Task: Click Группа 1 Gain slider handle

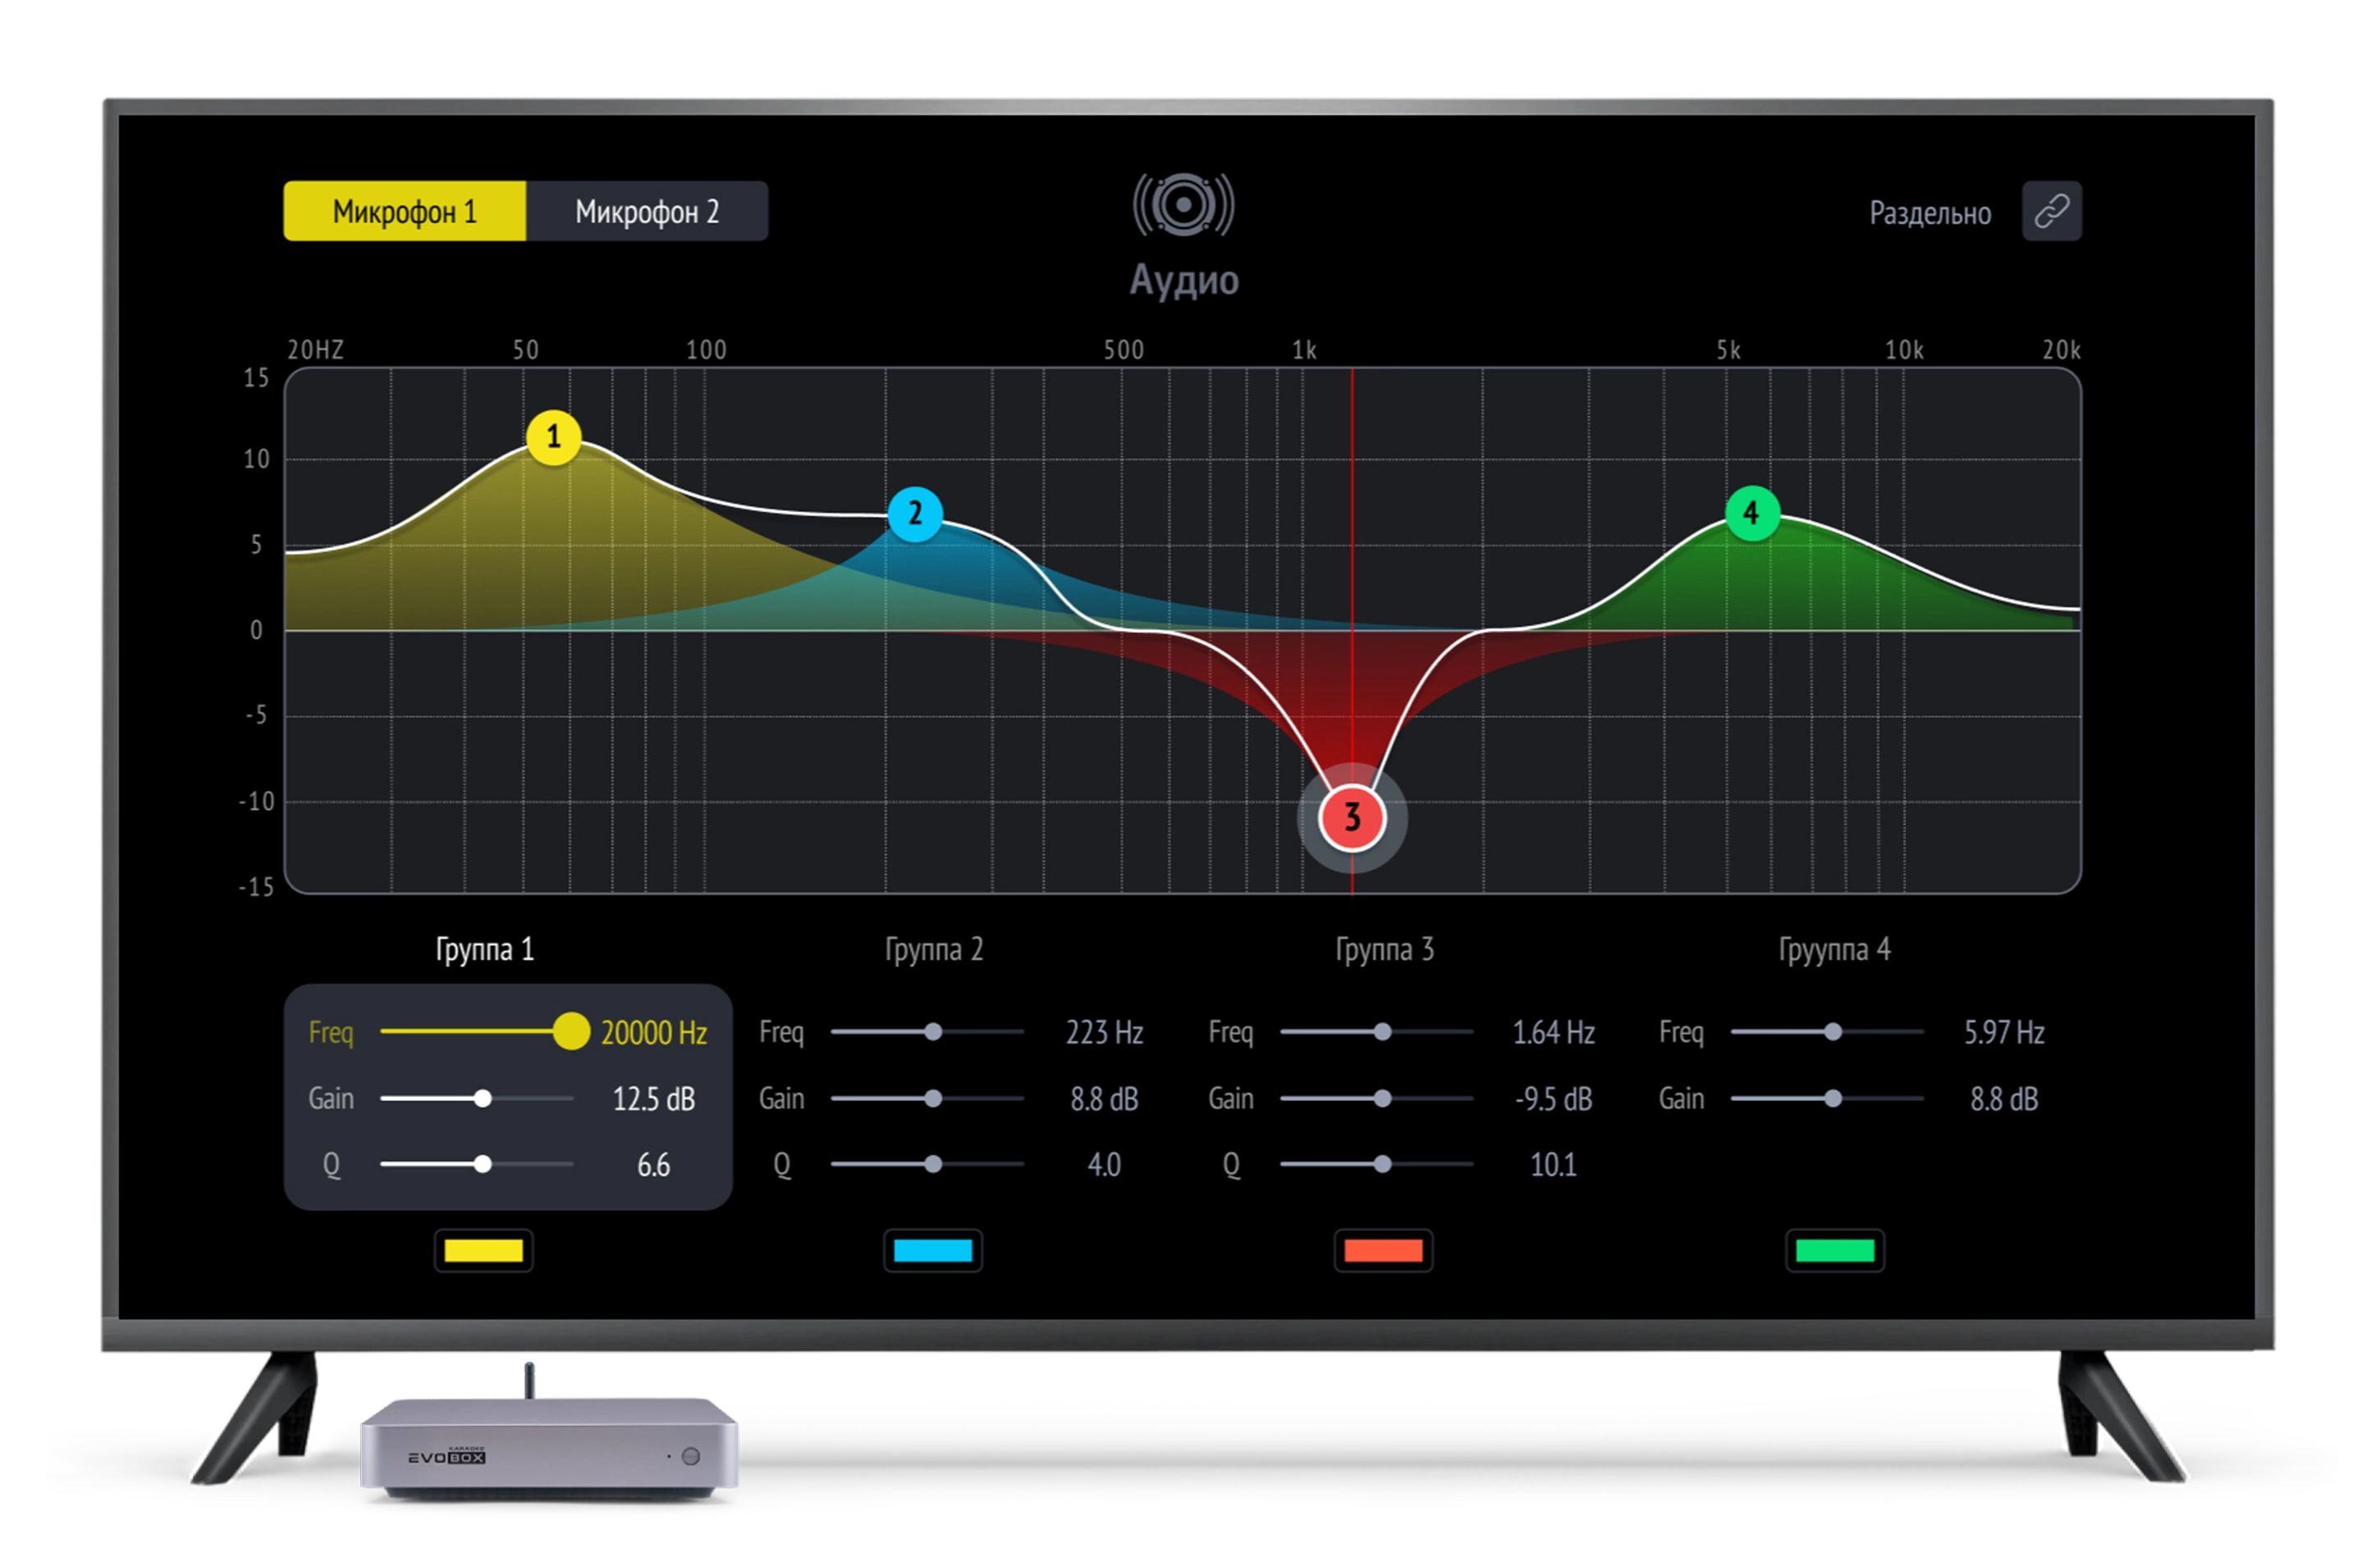Action: coord(483,1098)
